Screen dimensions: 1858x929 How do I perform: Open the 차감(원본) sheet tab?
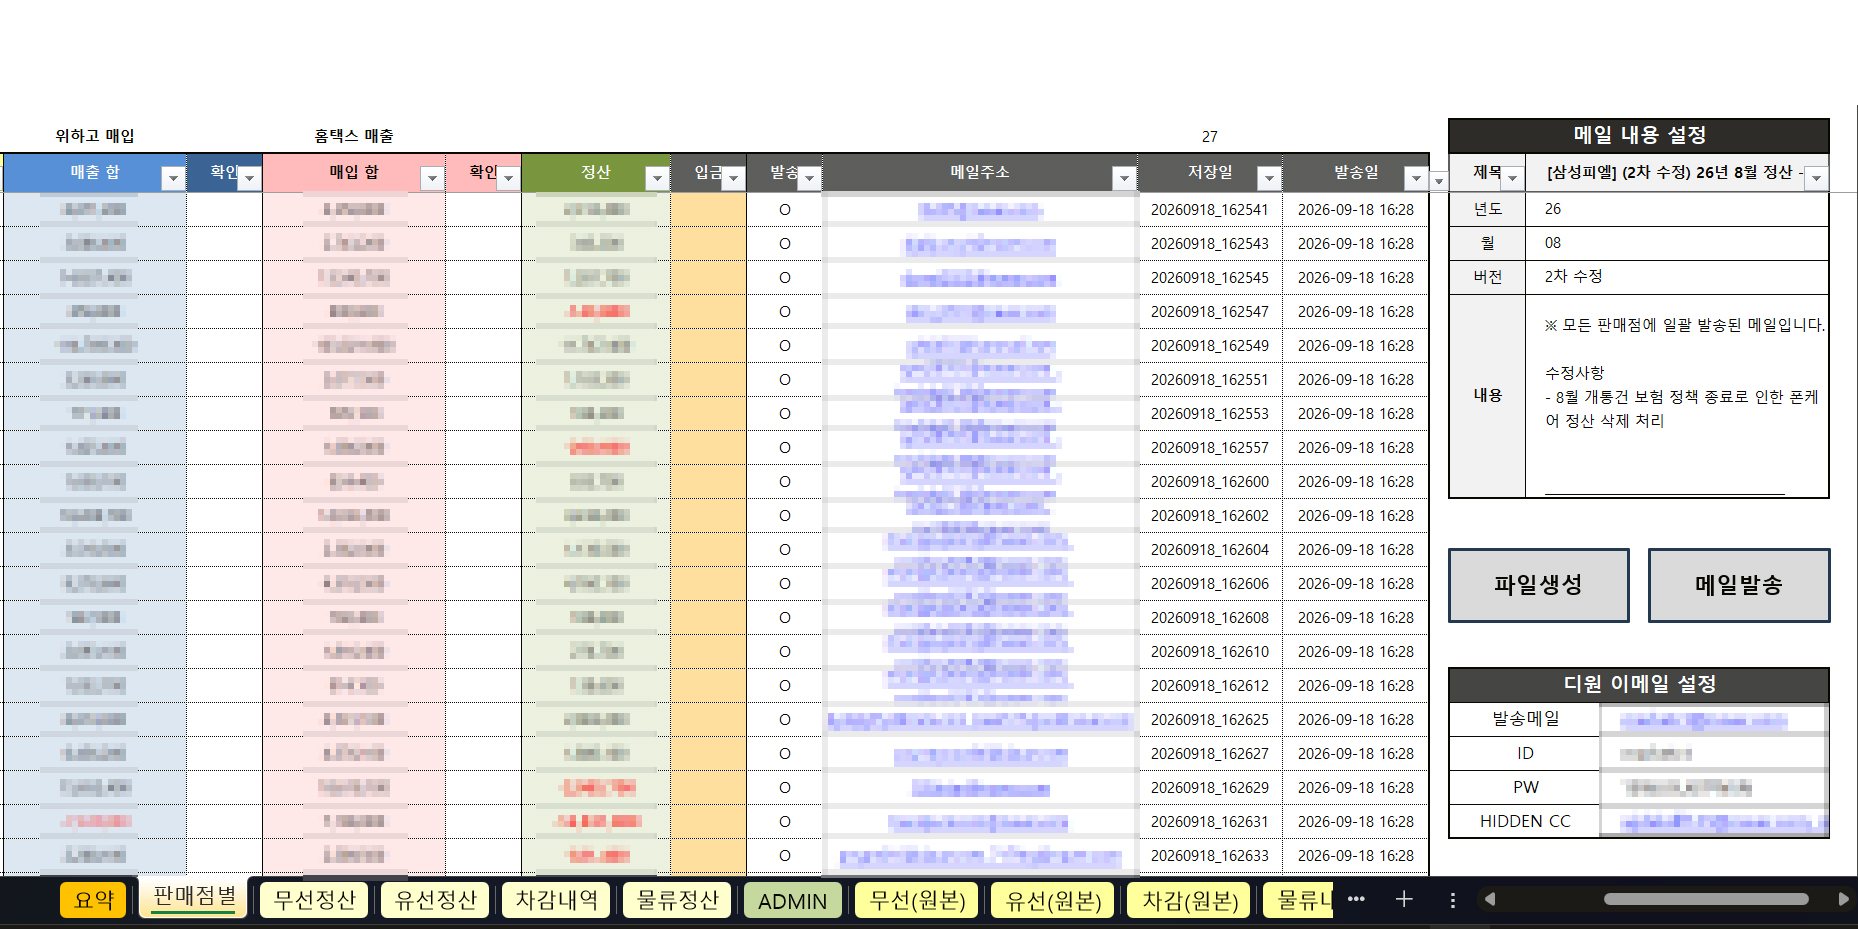(1190, 900)
